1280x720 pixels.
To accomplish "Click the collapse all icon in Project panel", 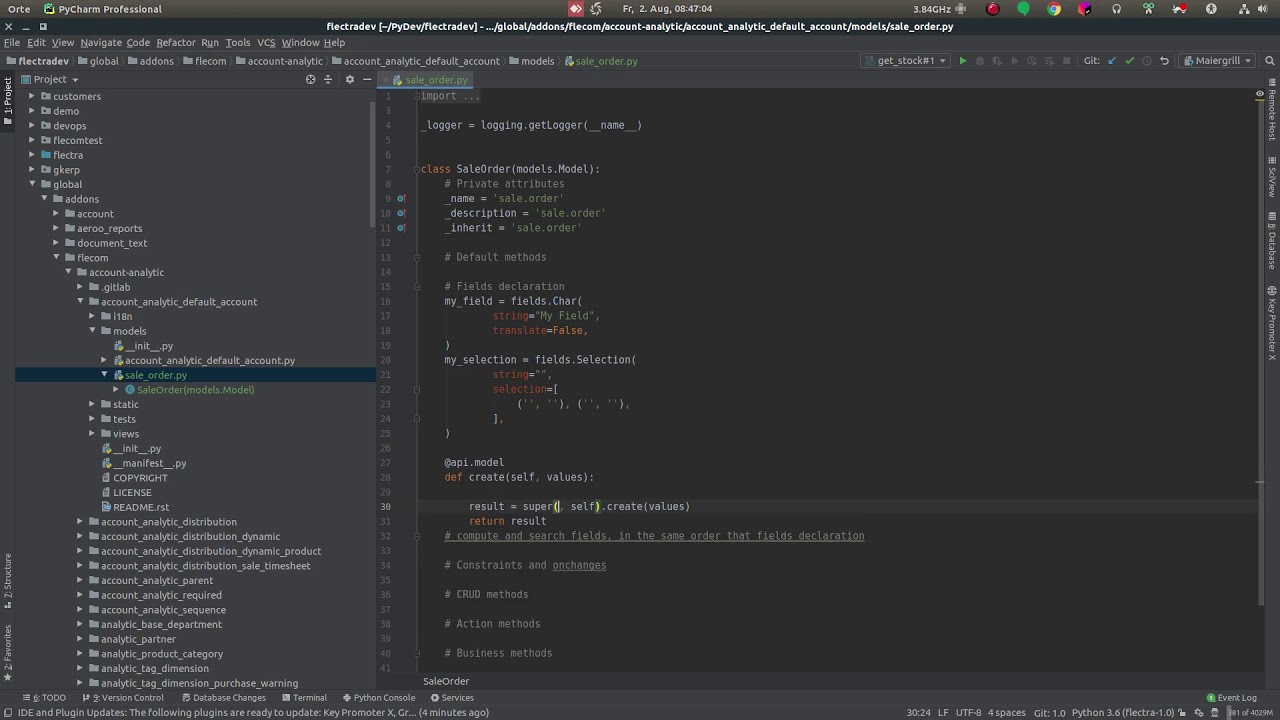I will [328, 79].
